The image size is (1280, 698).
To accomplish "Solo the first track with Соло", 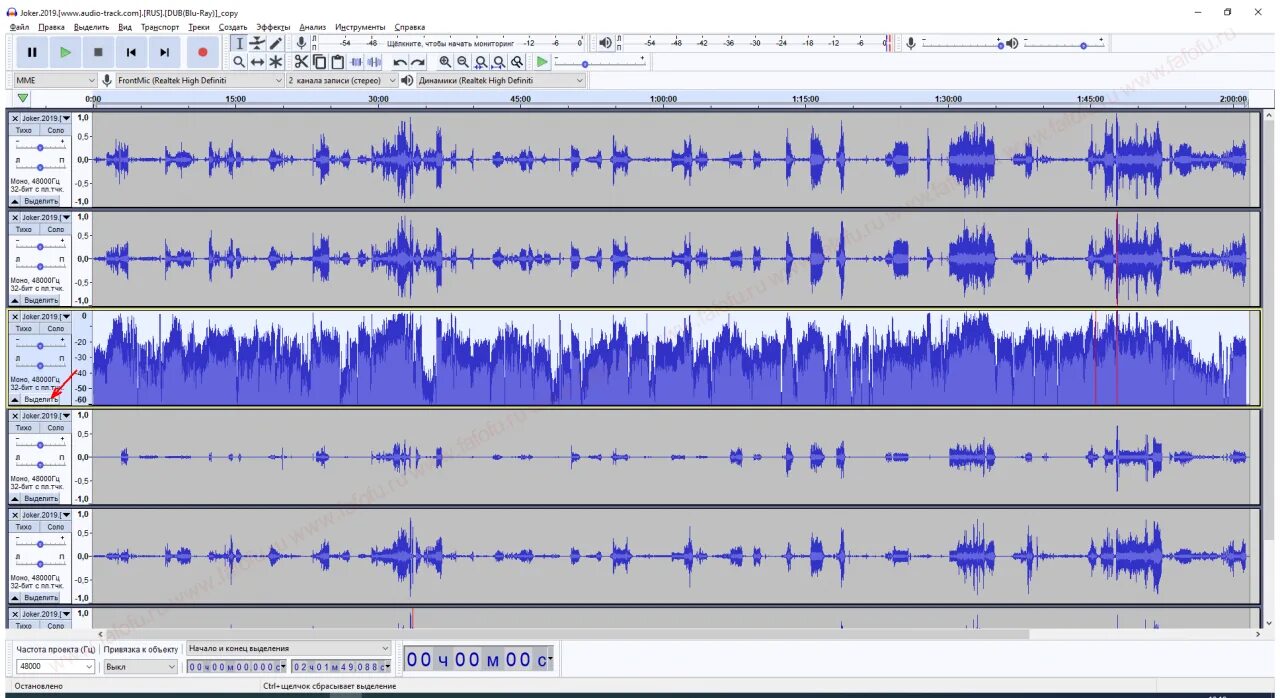I will pos(55,130).
